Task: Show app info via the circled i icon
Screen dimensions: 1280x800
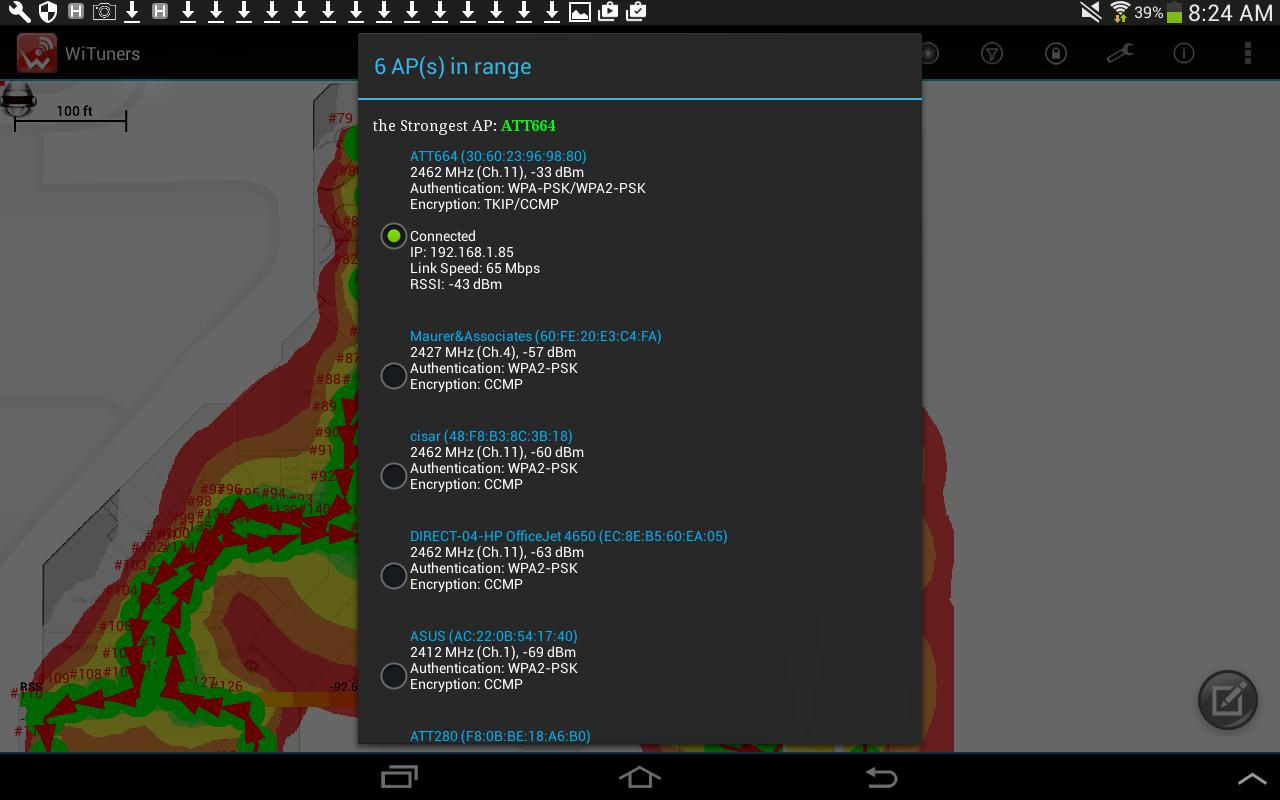Action: 1183,54
